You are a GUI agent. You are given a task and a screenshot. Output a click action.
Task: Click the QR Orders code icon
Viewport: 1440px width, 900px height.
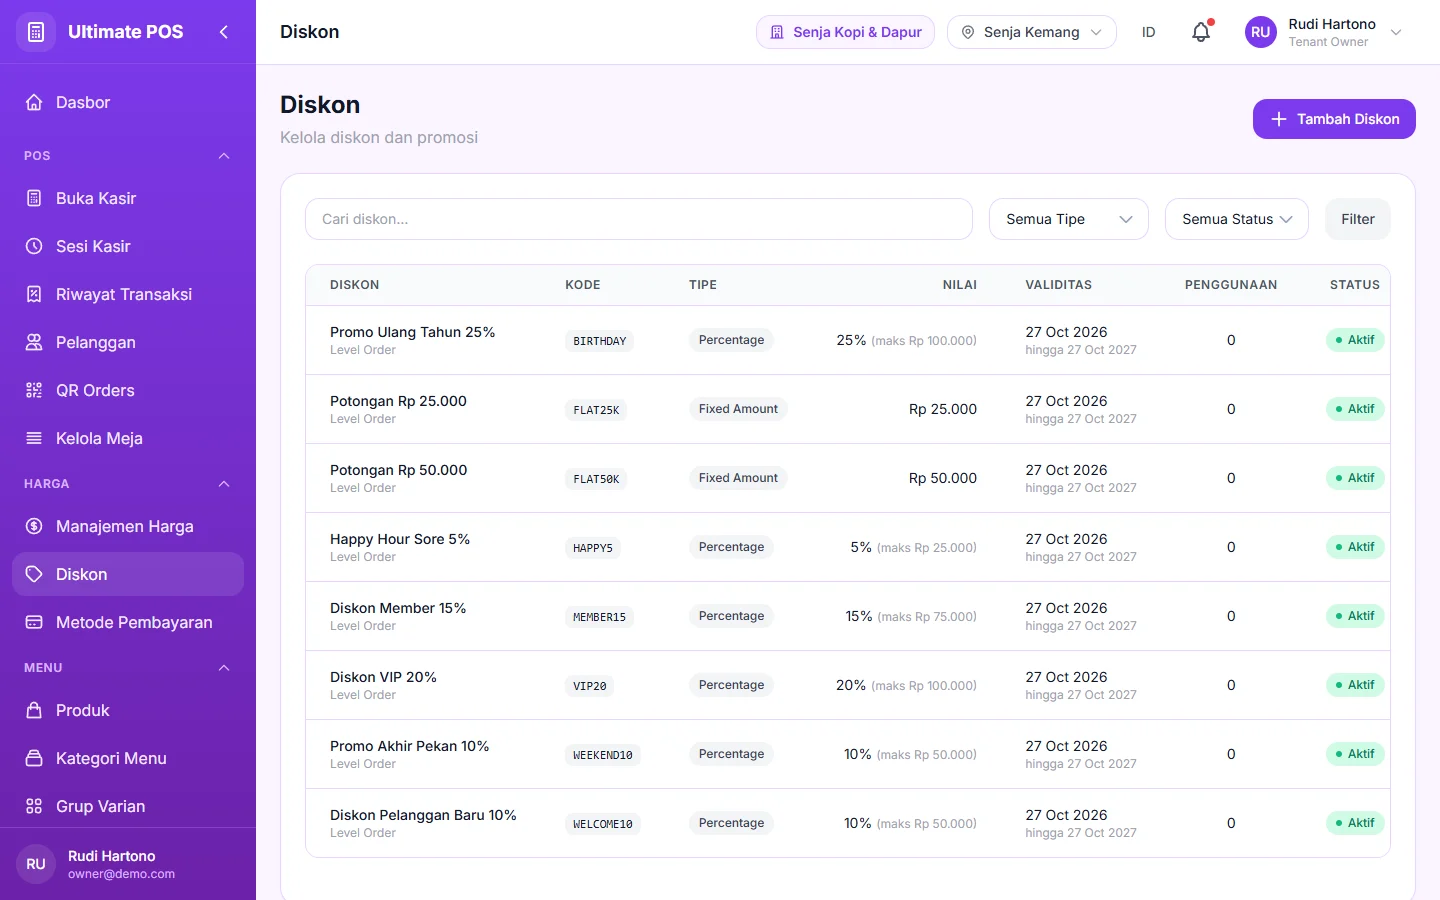pyautogui.click(x=34, y=390)
